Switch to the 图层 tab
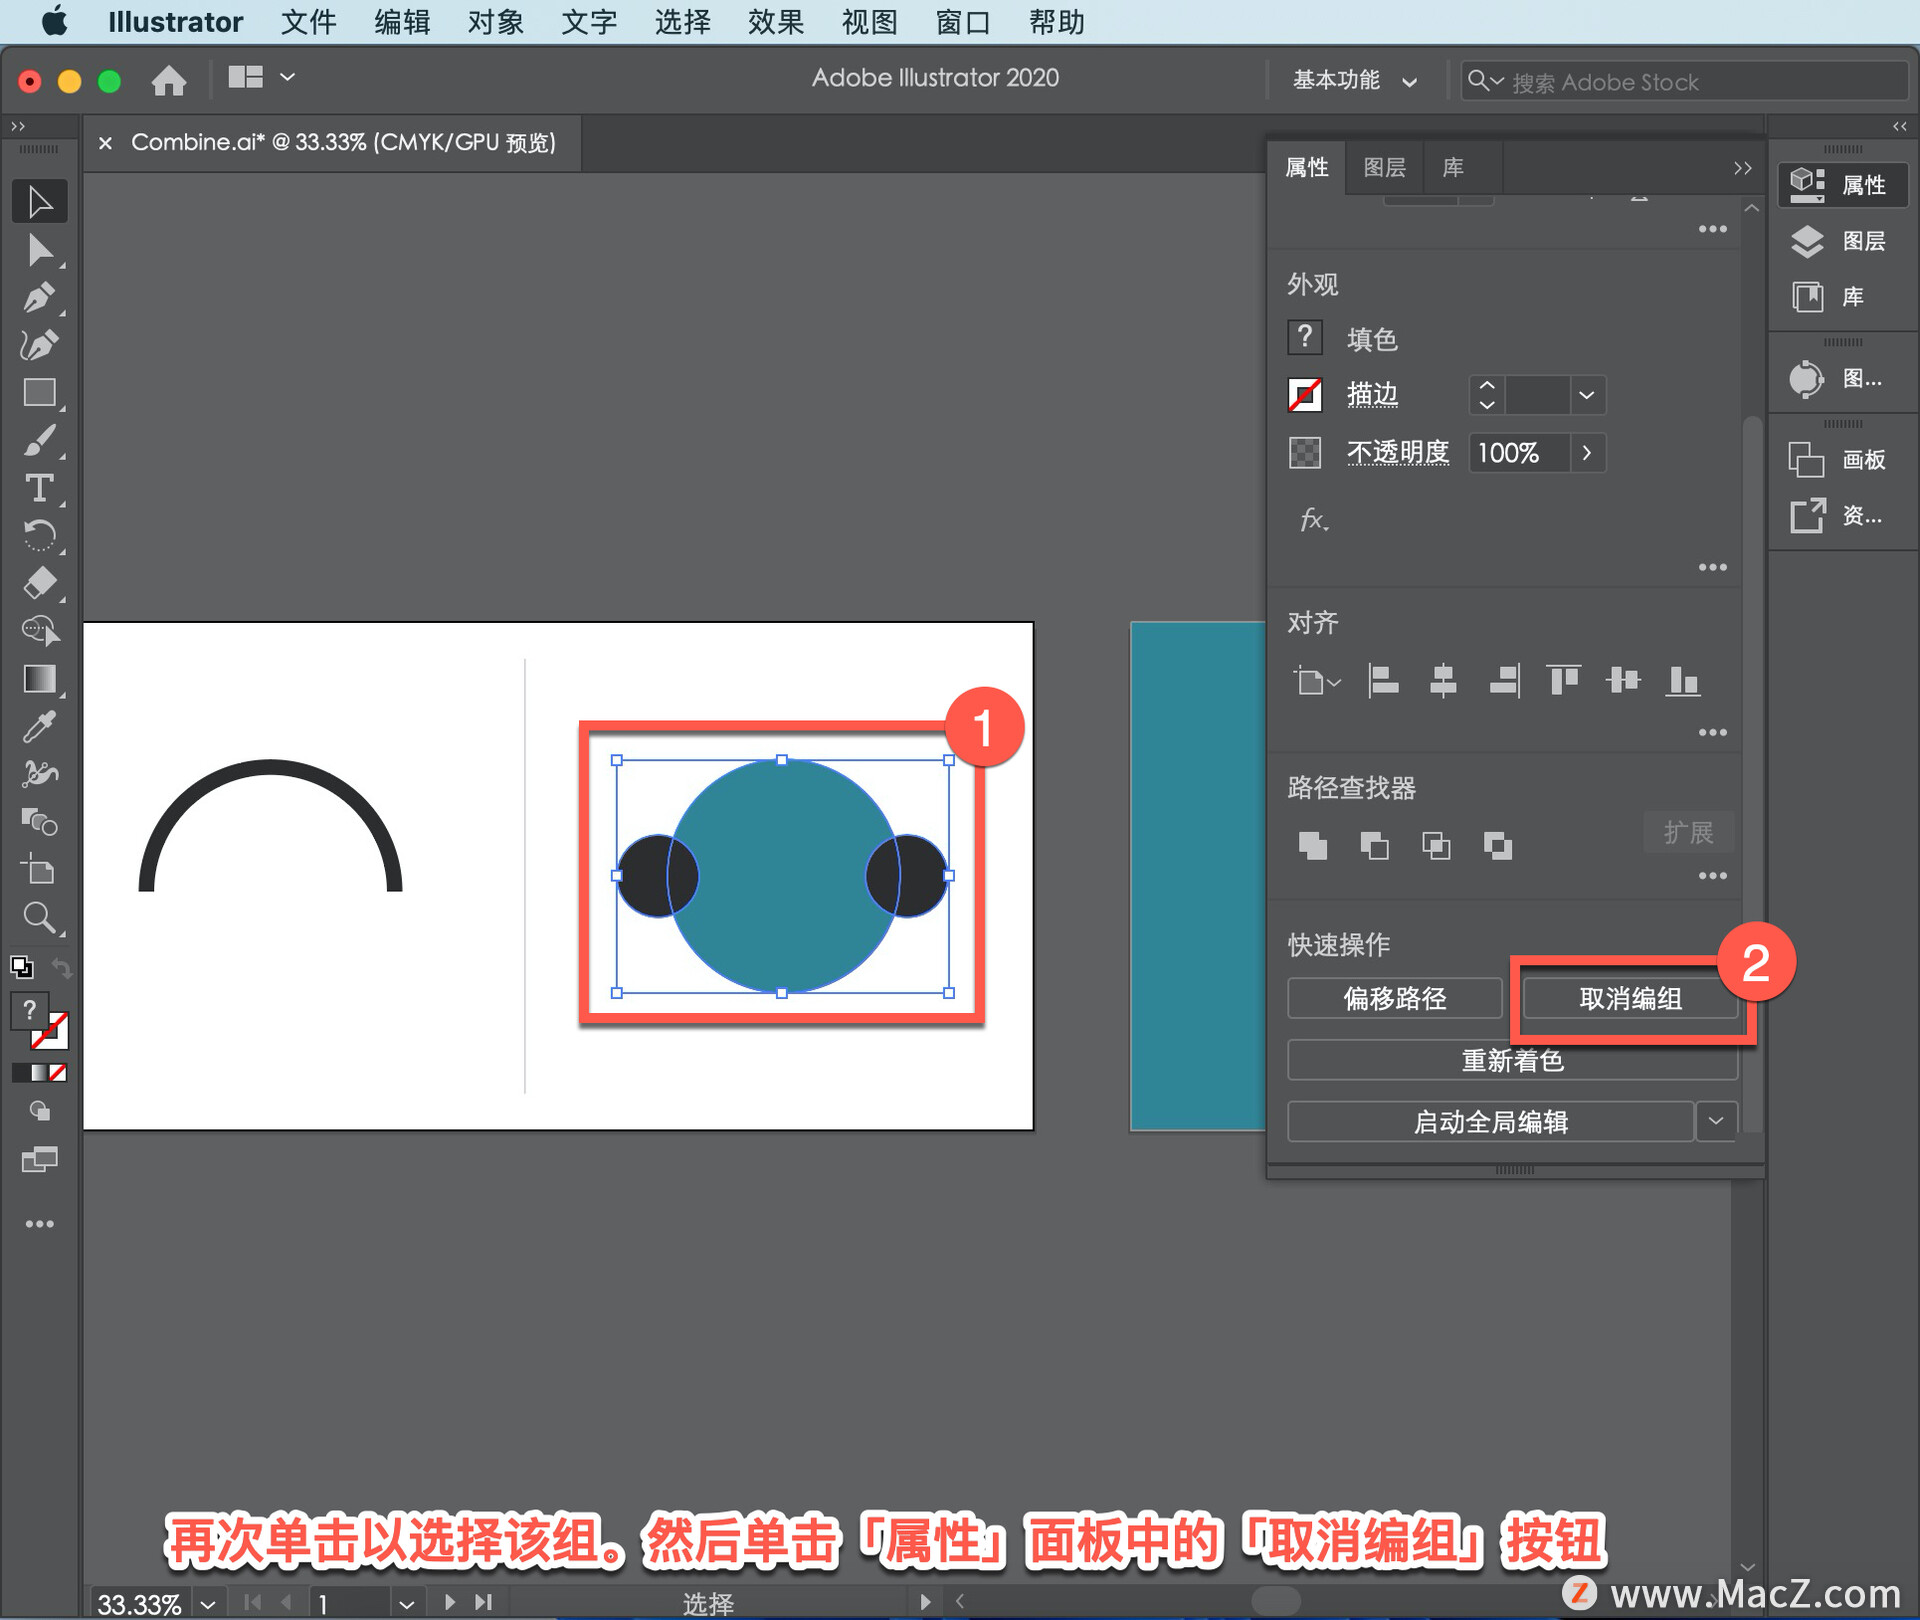Viewport: 1920px width, 1620px height. pos(1384,167)
